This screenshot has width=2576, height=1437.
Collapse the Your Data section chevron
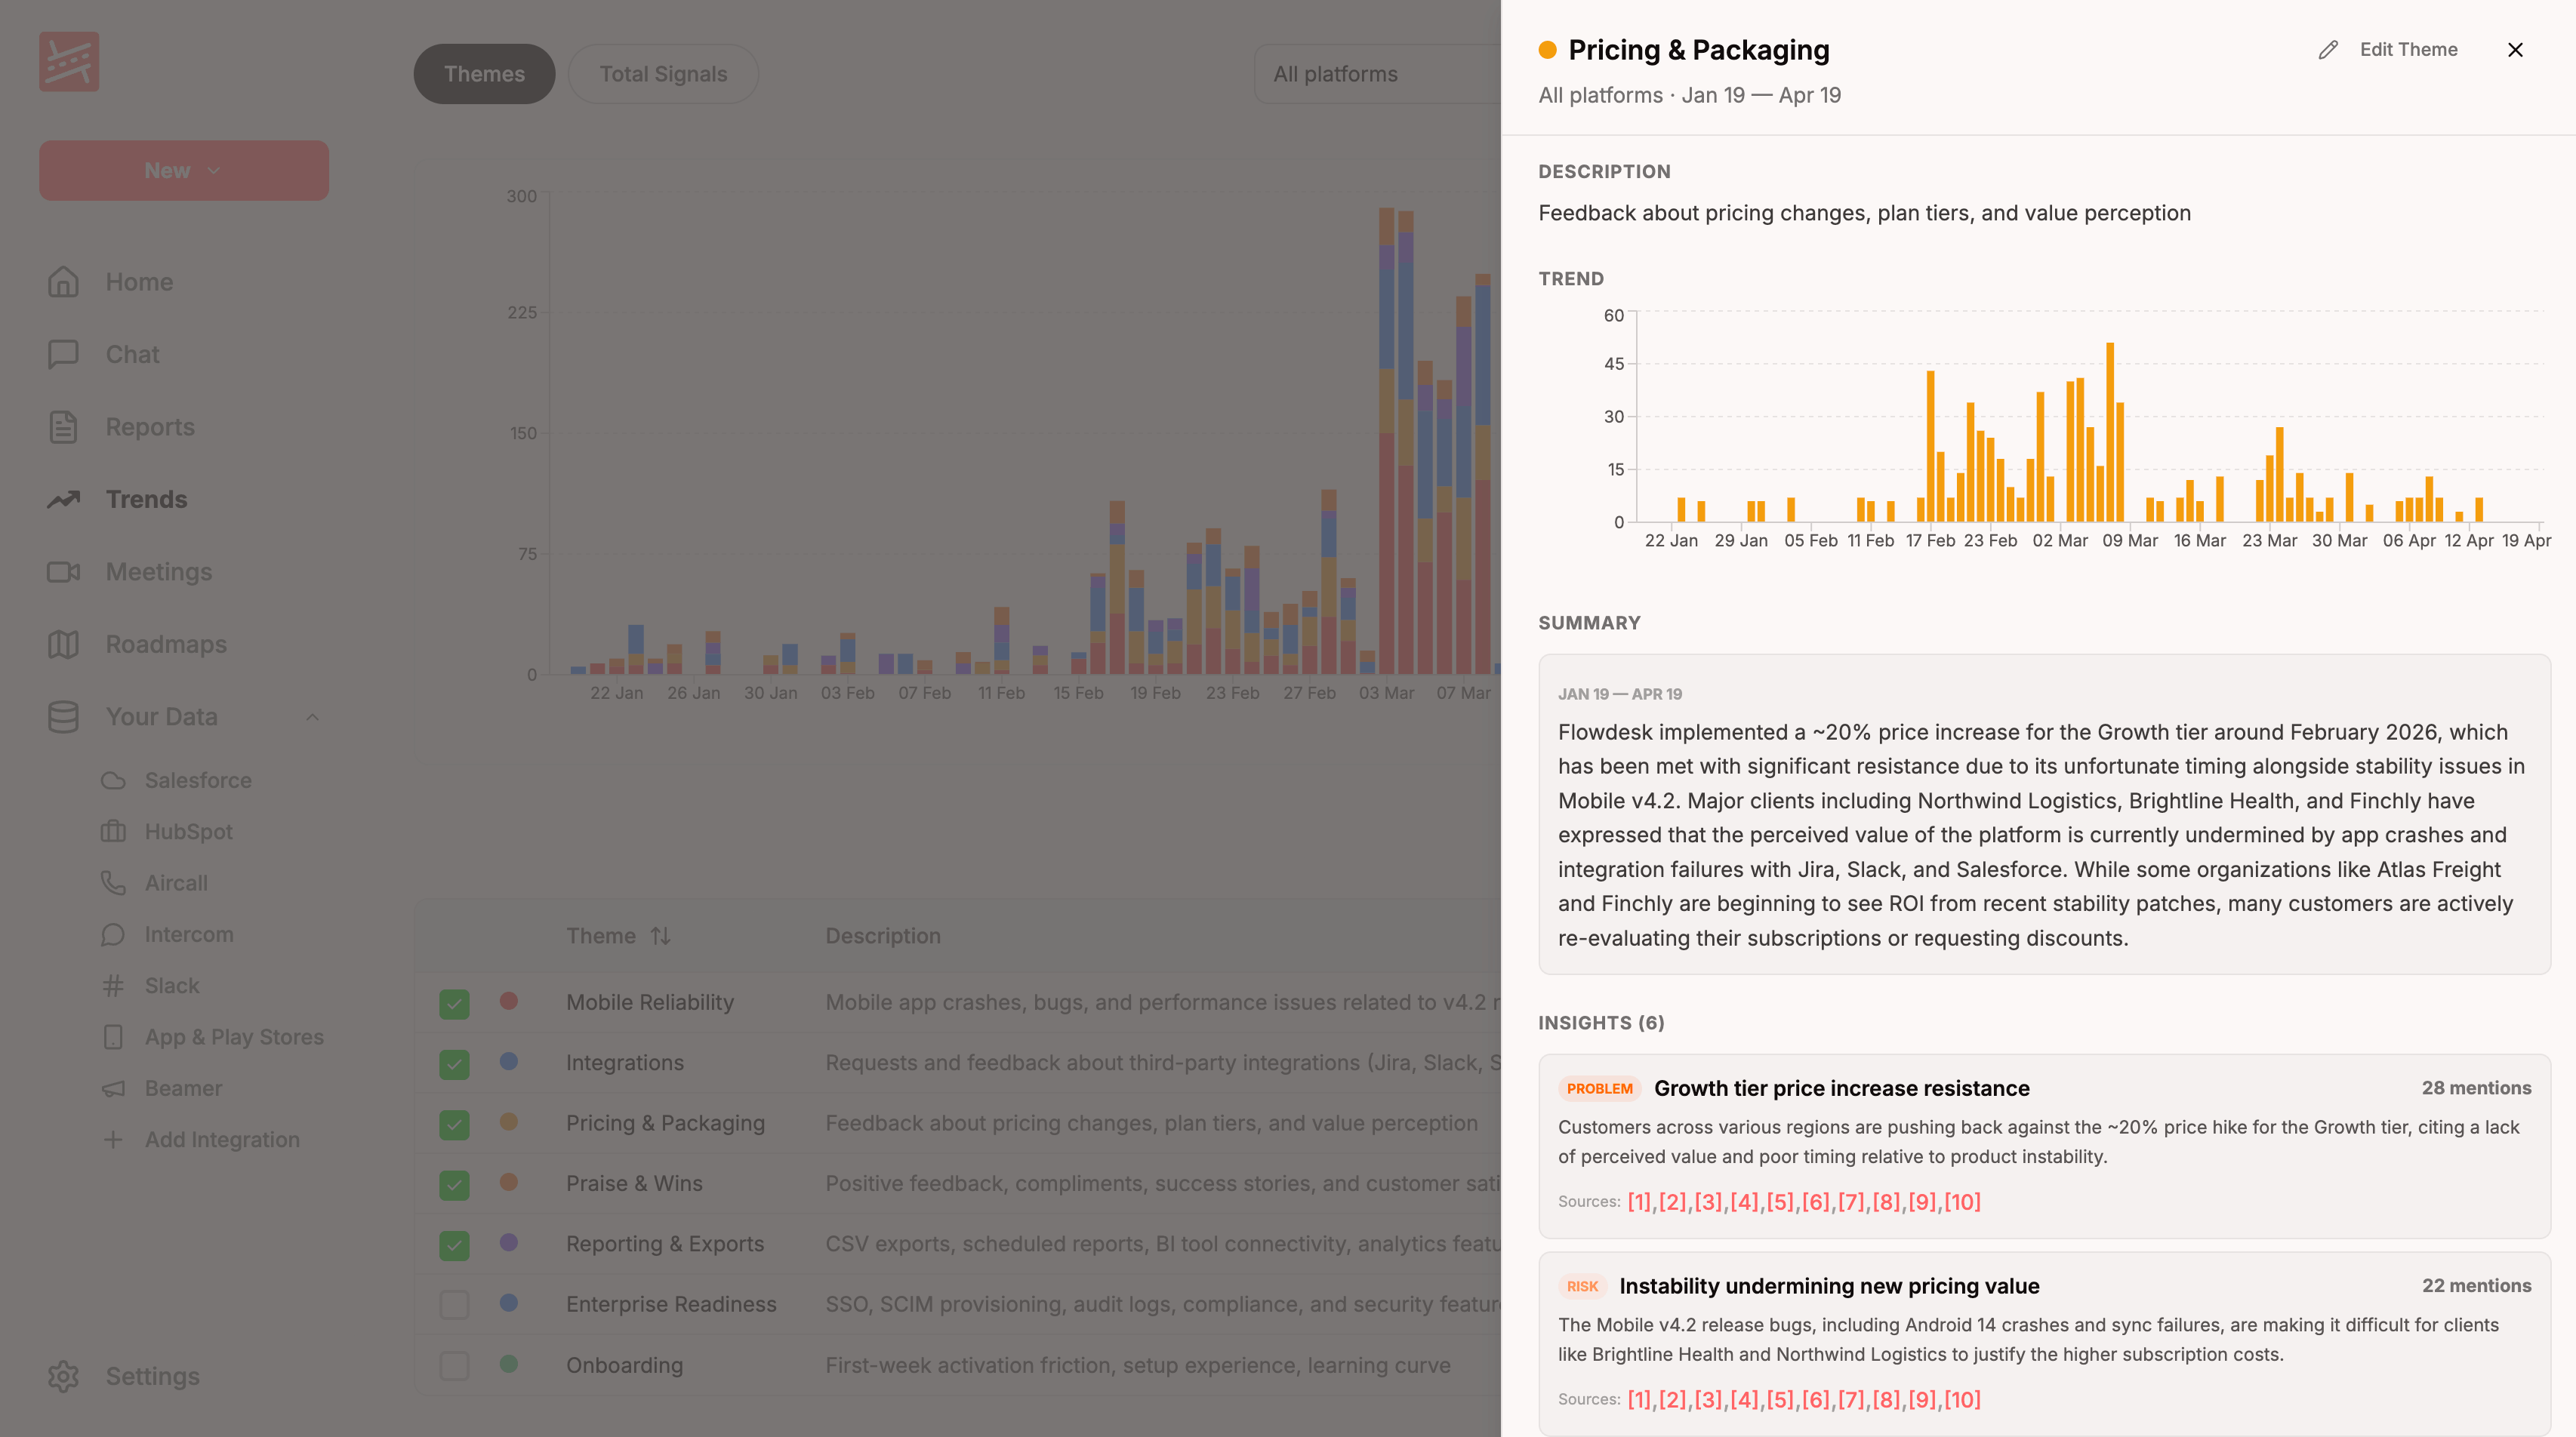[312, 717]
